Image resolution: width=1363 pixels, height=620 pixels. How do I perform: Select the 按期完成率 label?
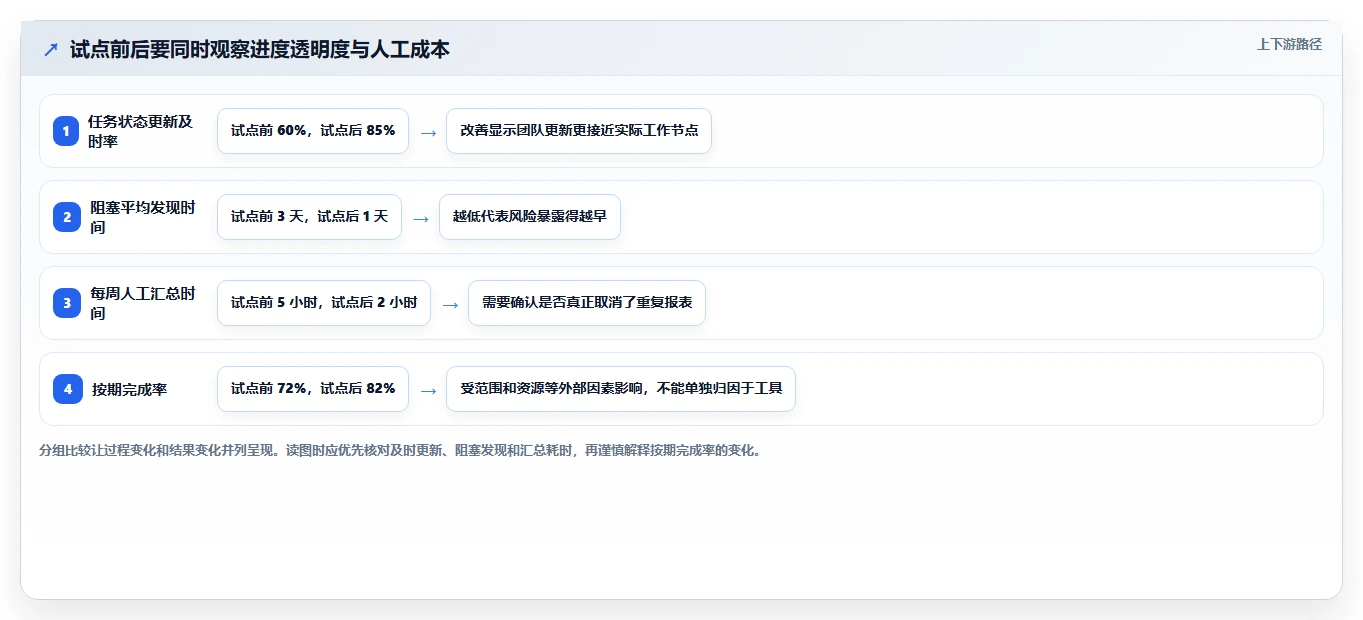[x=129, y=389]
